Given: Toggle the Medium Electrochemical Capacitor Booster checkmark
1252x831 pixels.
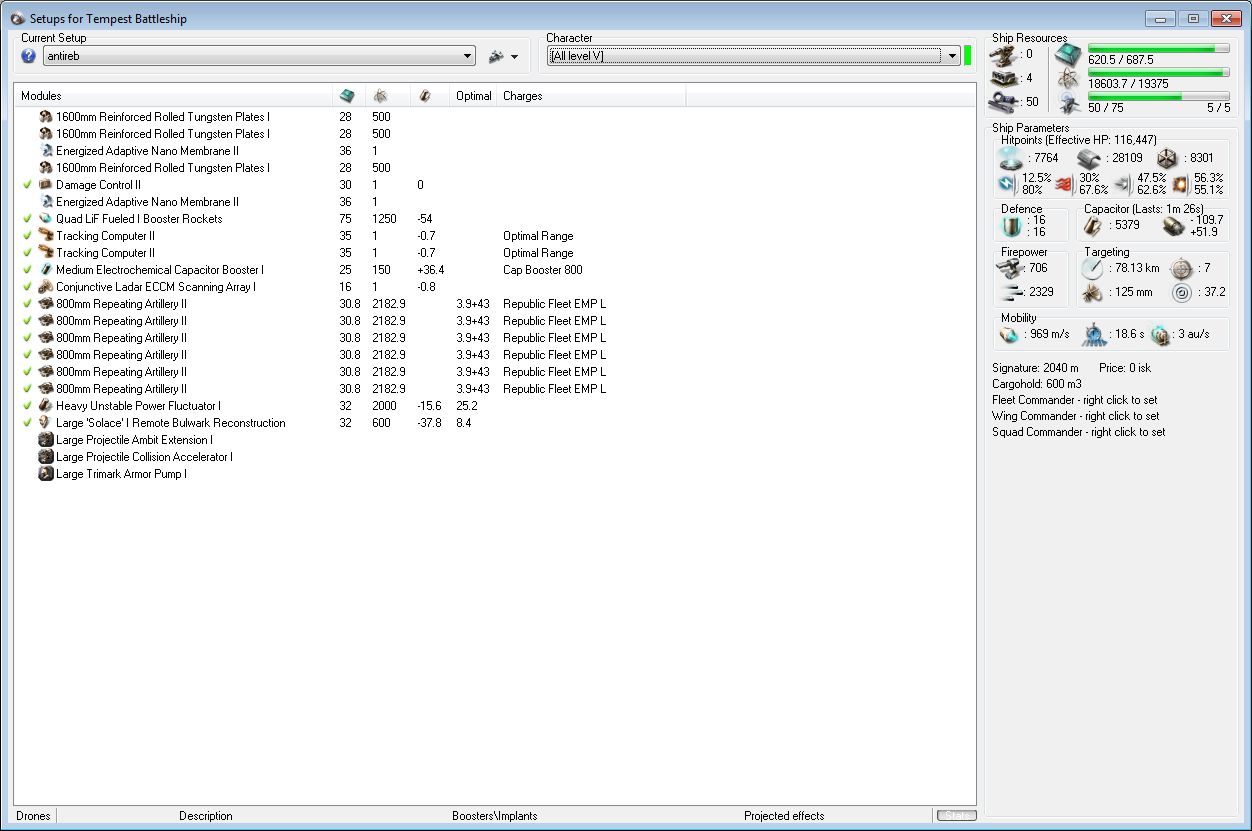Looking at the screenshot, I should click(x=27, y=270).
